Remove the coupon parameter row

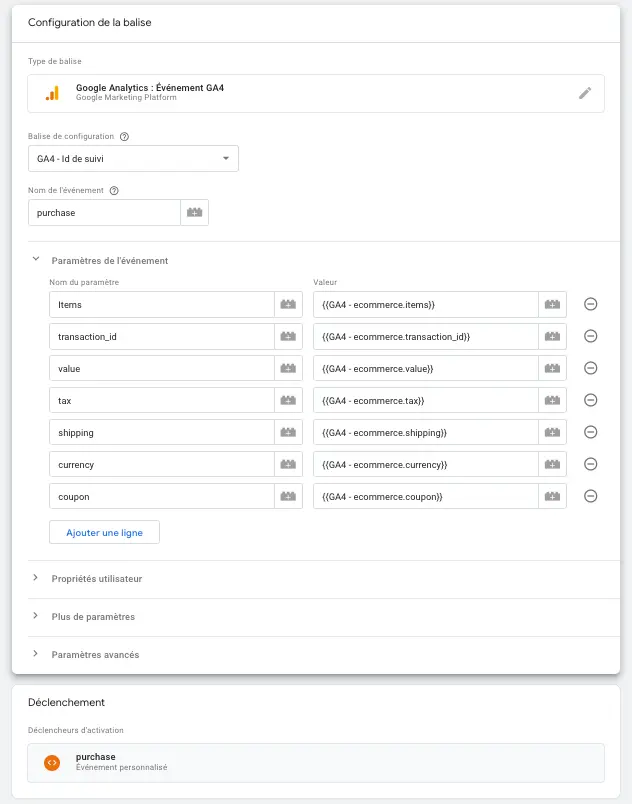coord(590,496)
